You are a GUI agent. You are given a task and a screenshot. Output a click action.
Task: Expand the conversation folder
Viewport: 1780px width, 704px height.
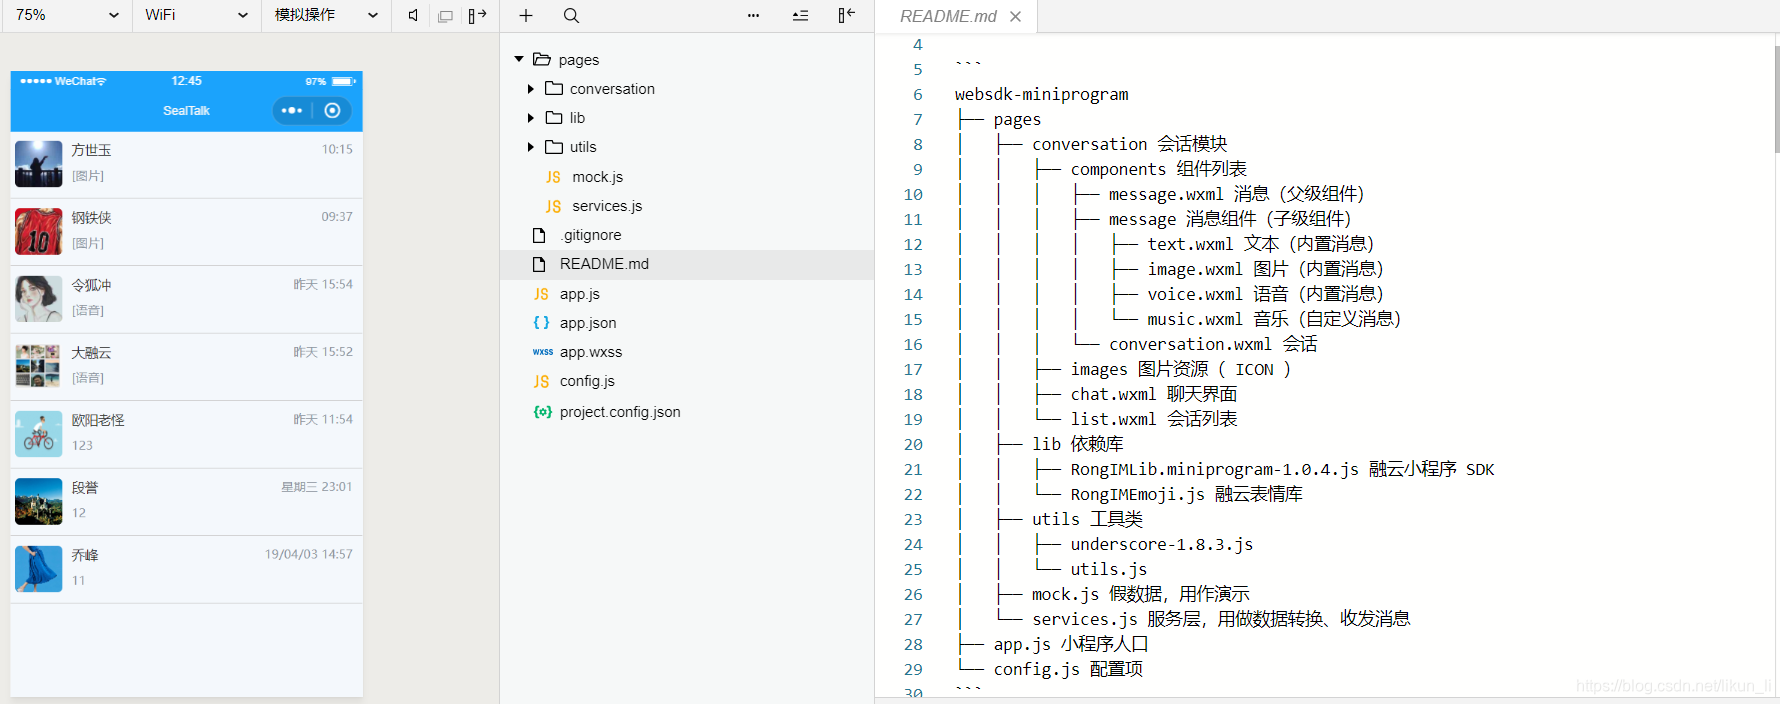click(531, 89)
